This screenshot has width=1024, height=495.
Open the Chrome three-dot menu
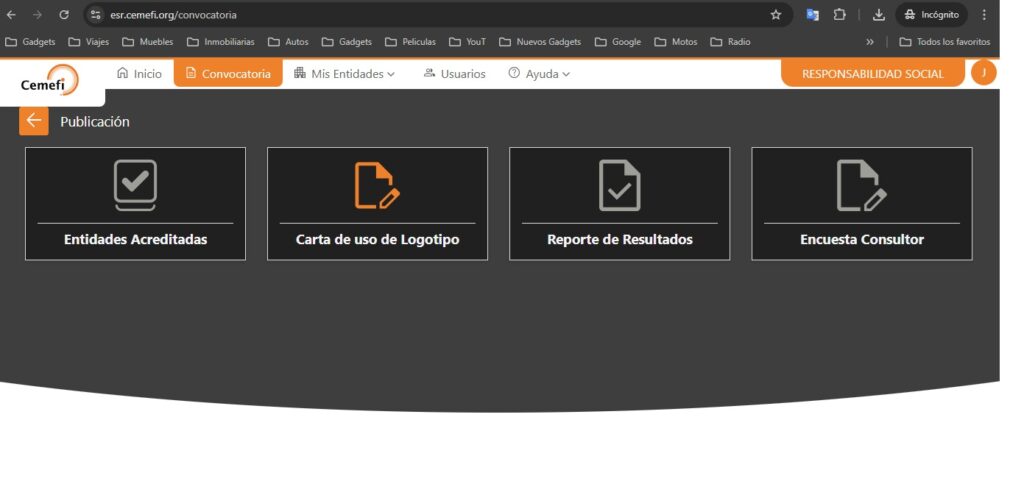(984, 14)
